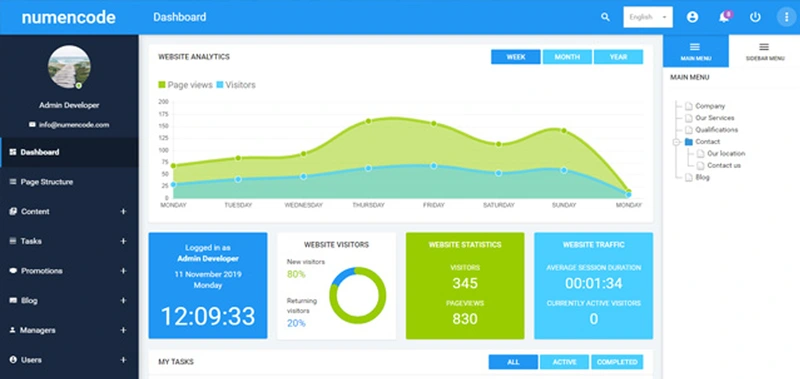Screen dimensions: 800x379
Task: Click the Content sidebar icon
Action: (13, 212)
